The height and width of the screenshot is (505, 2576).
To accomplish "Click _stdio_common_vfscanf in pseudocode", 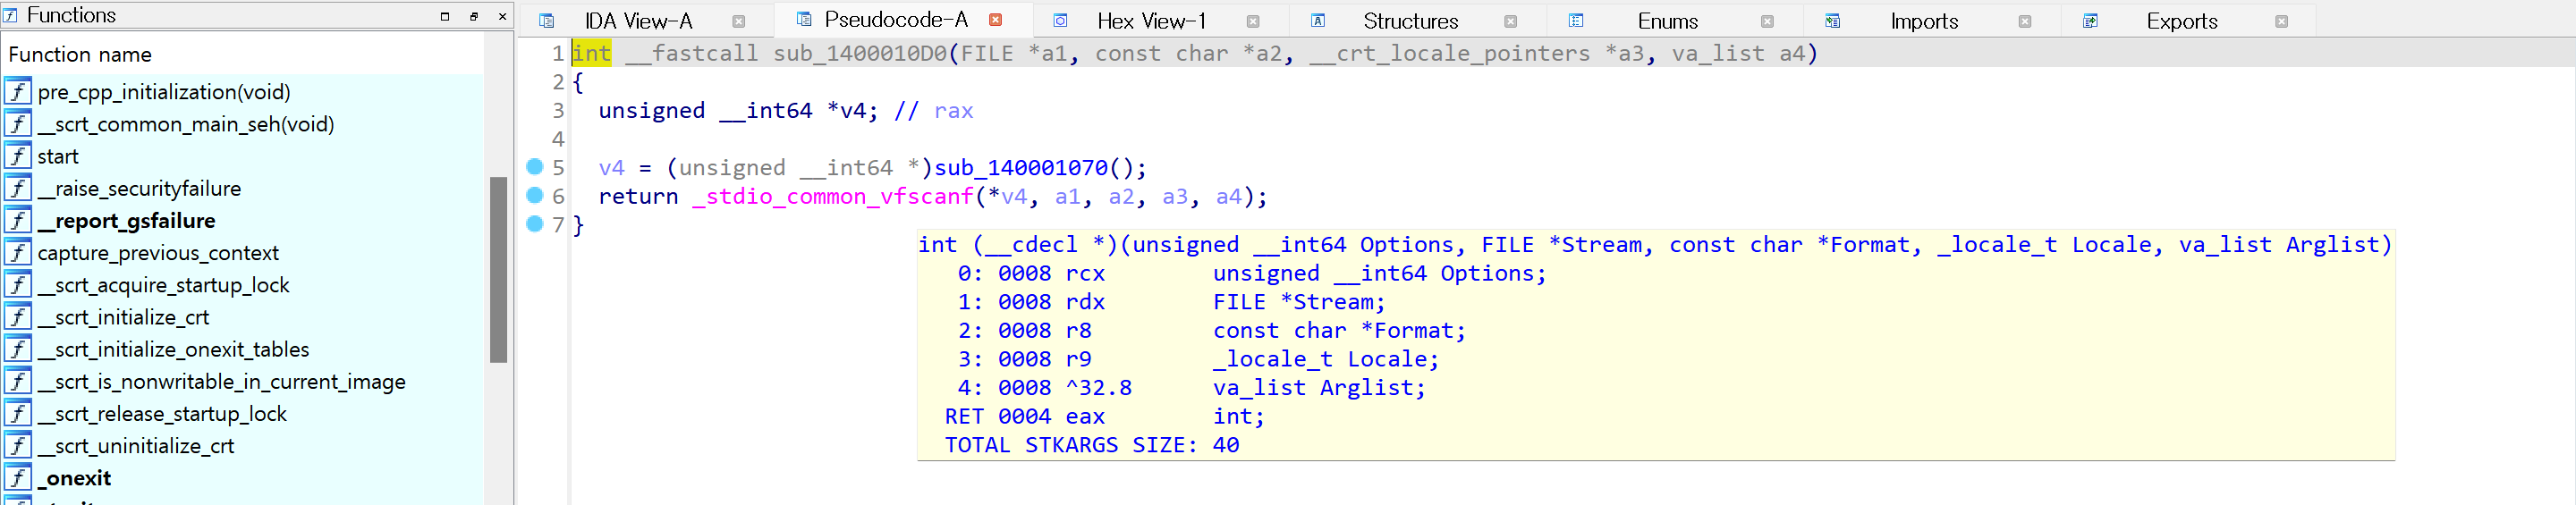I will 832,196.
